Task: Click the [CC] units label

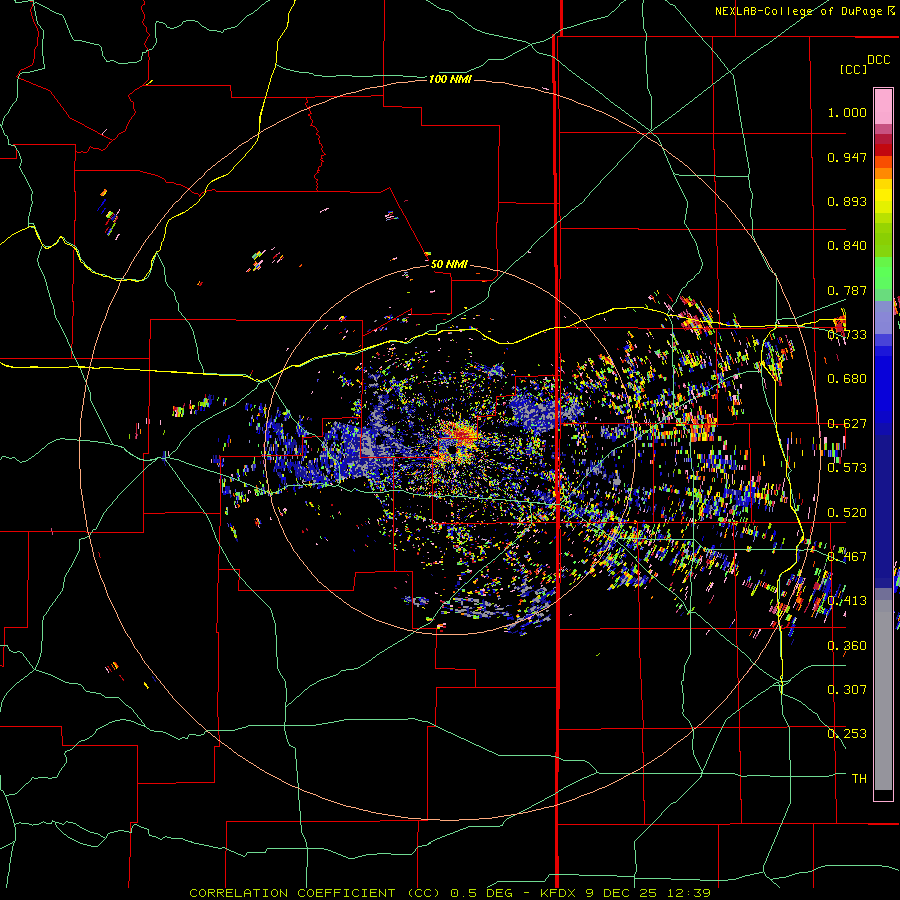Action: click(x=853, y=69)
